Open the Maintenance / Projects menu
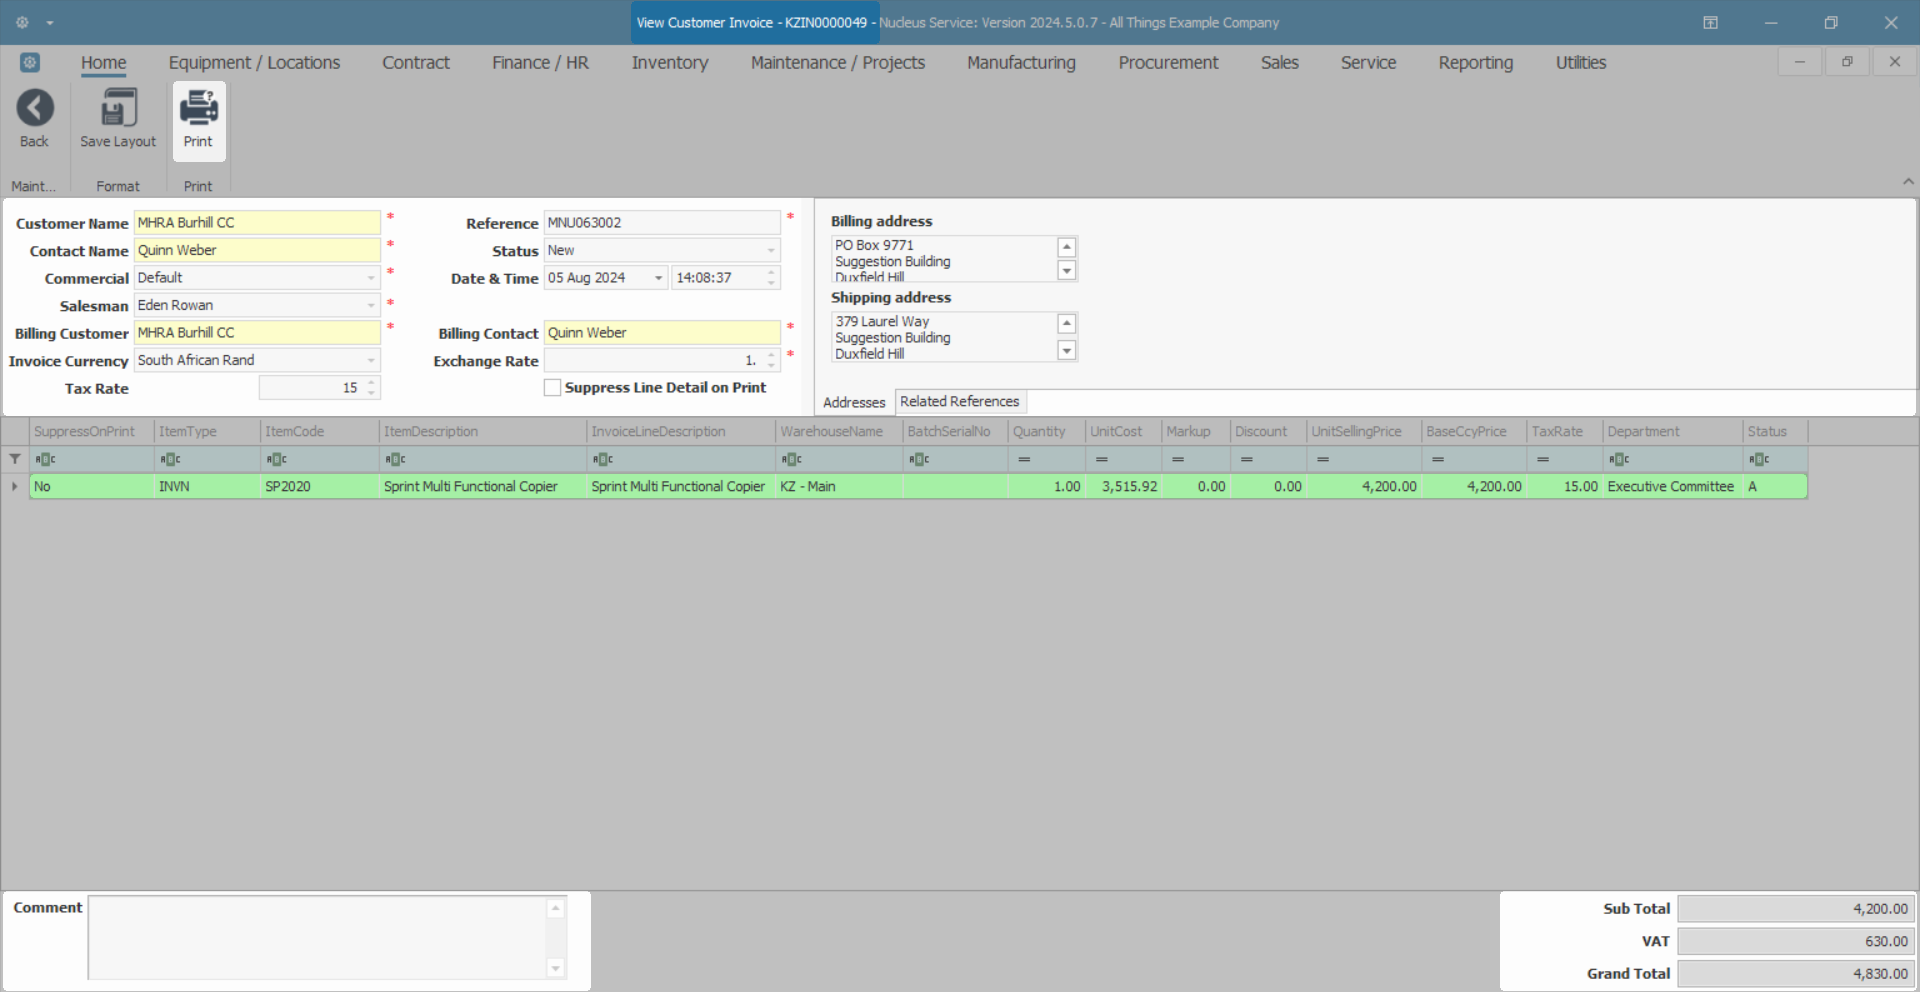This screenshot has height=992, width=1920. [x=838, y=63]
